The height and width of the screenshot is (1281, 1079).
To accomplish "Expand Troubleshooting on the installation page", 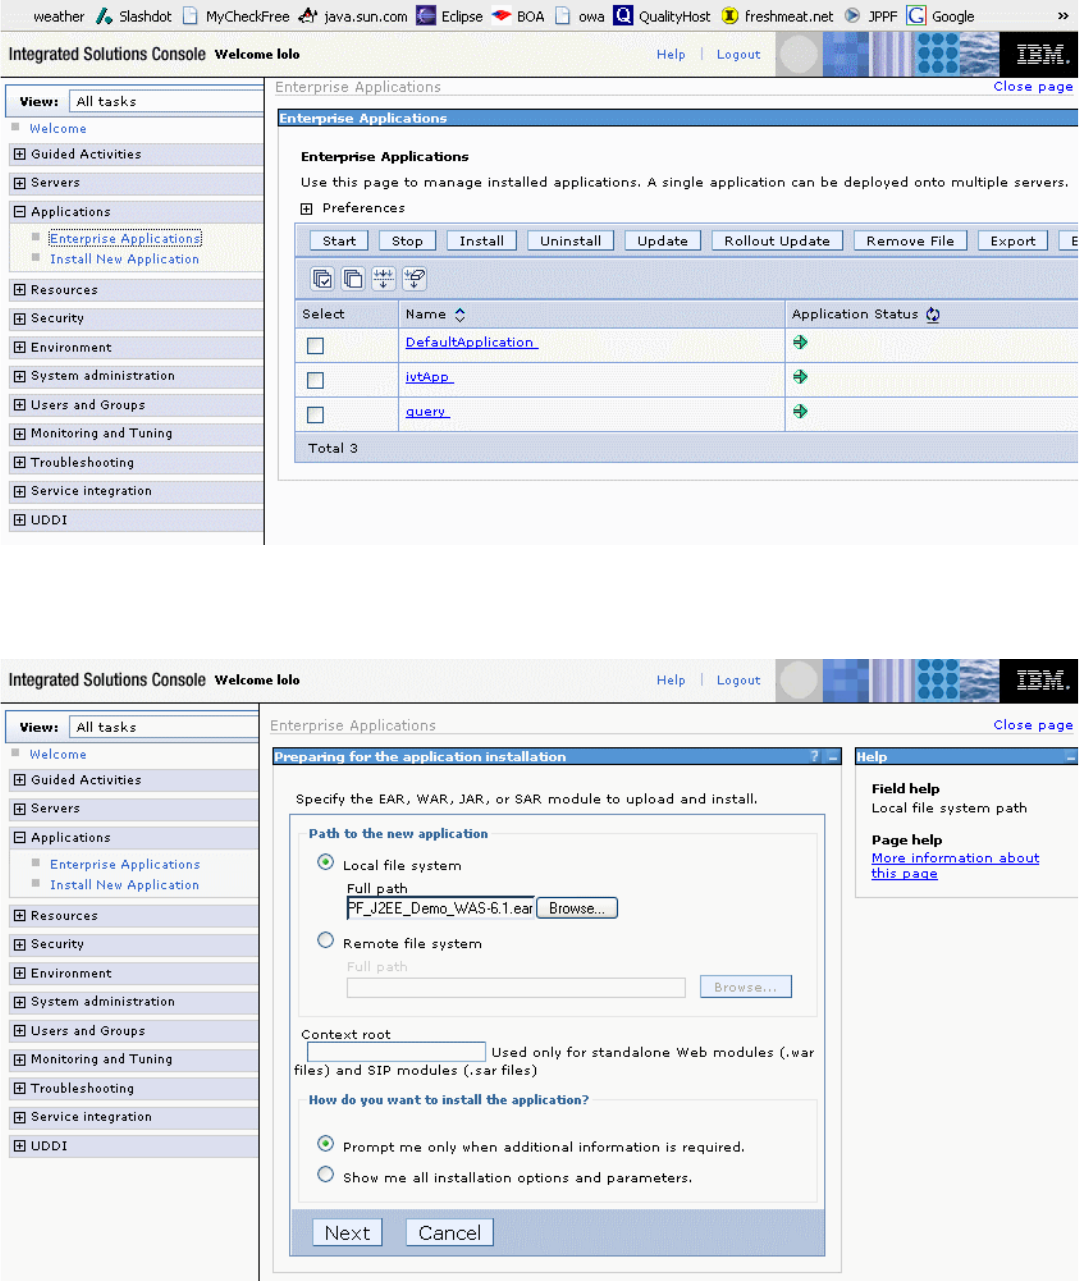I will [19, 1088].
